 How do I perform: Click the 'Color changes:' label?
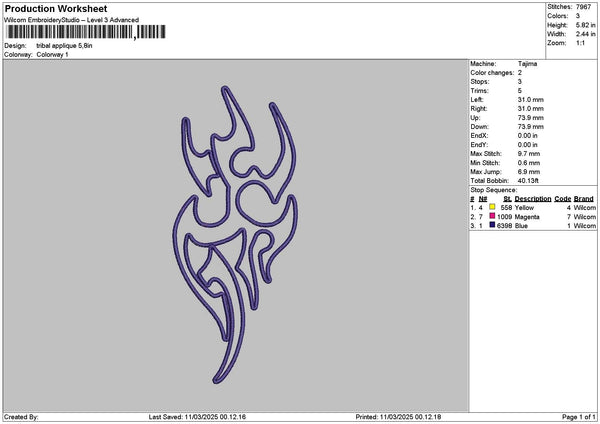tap(492, 73)
